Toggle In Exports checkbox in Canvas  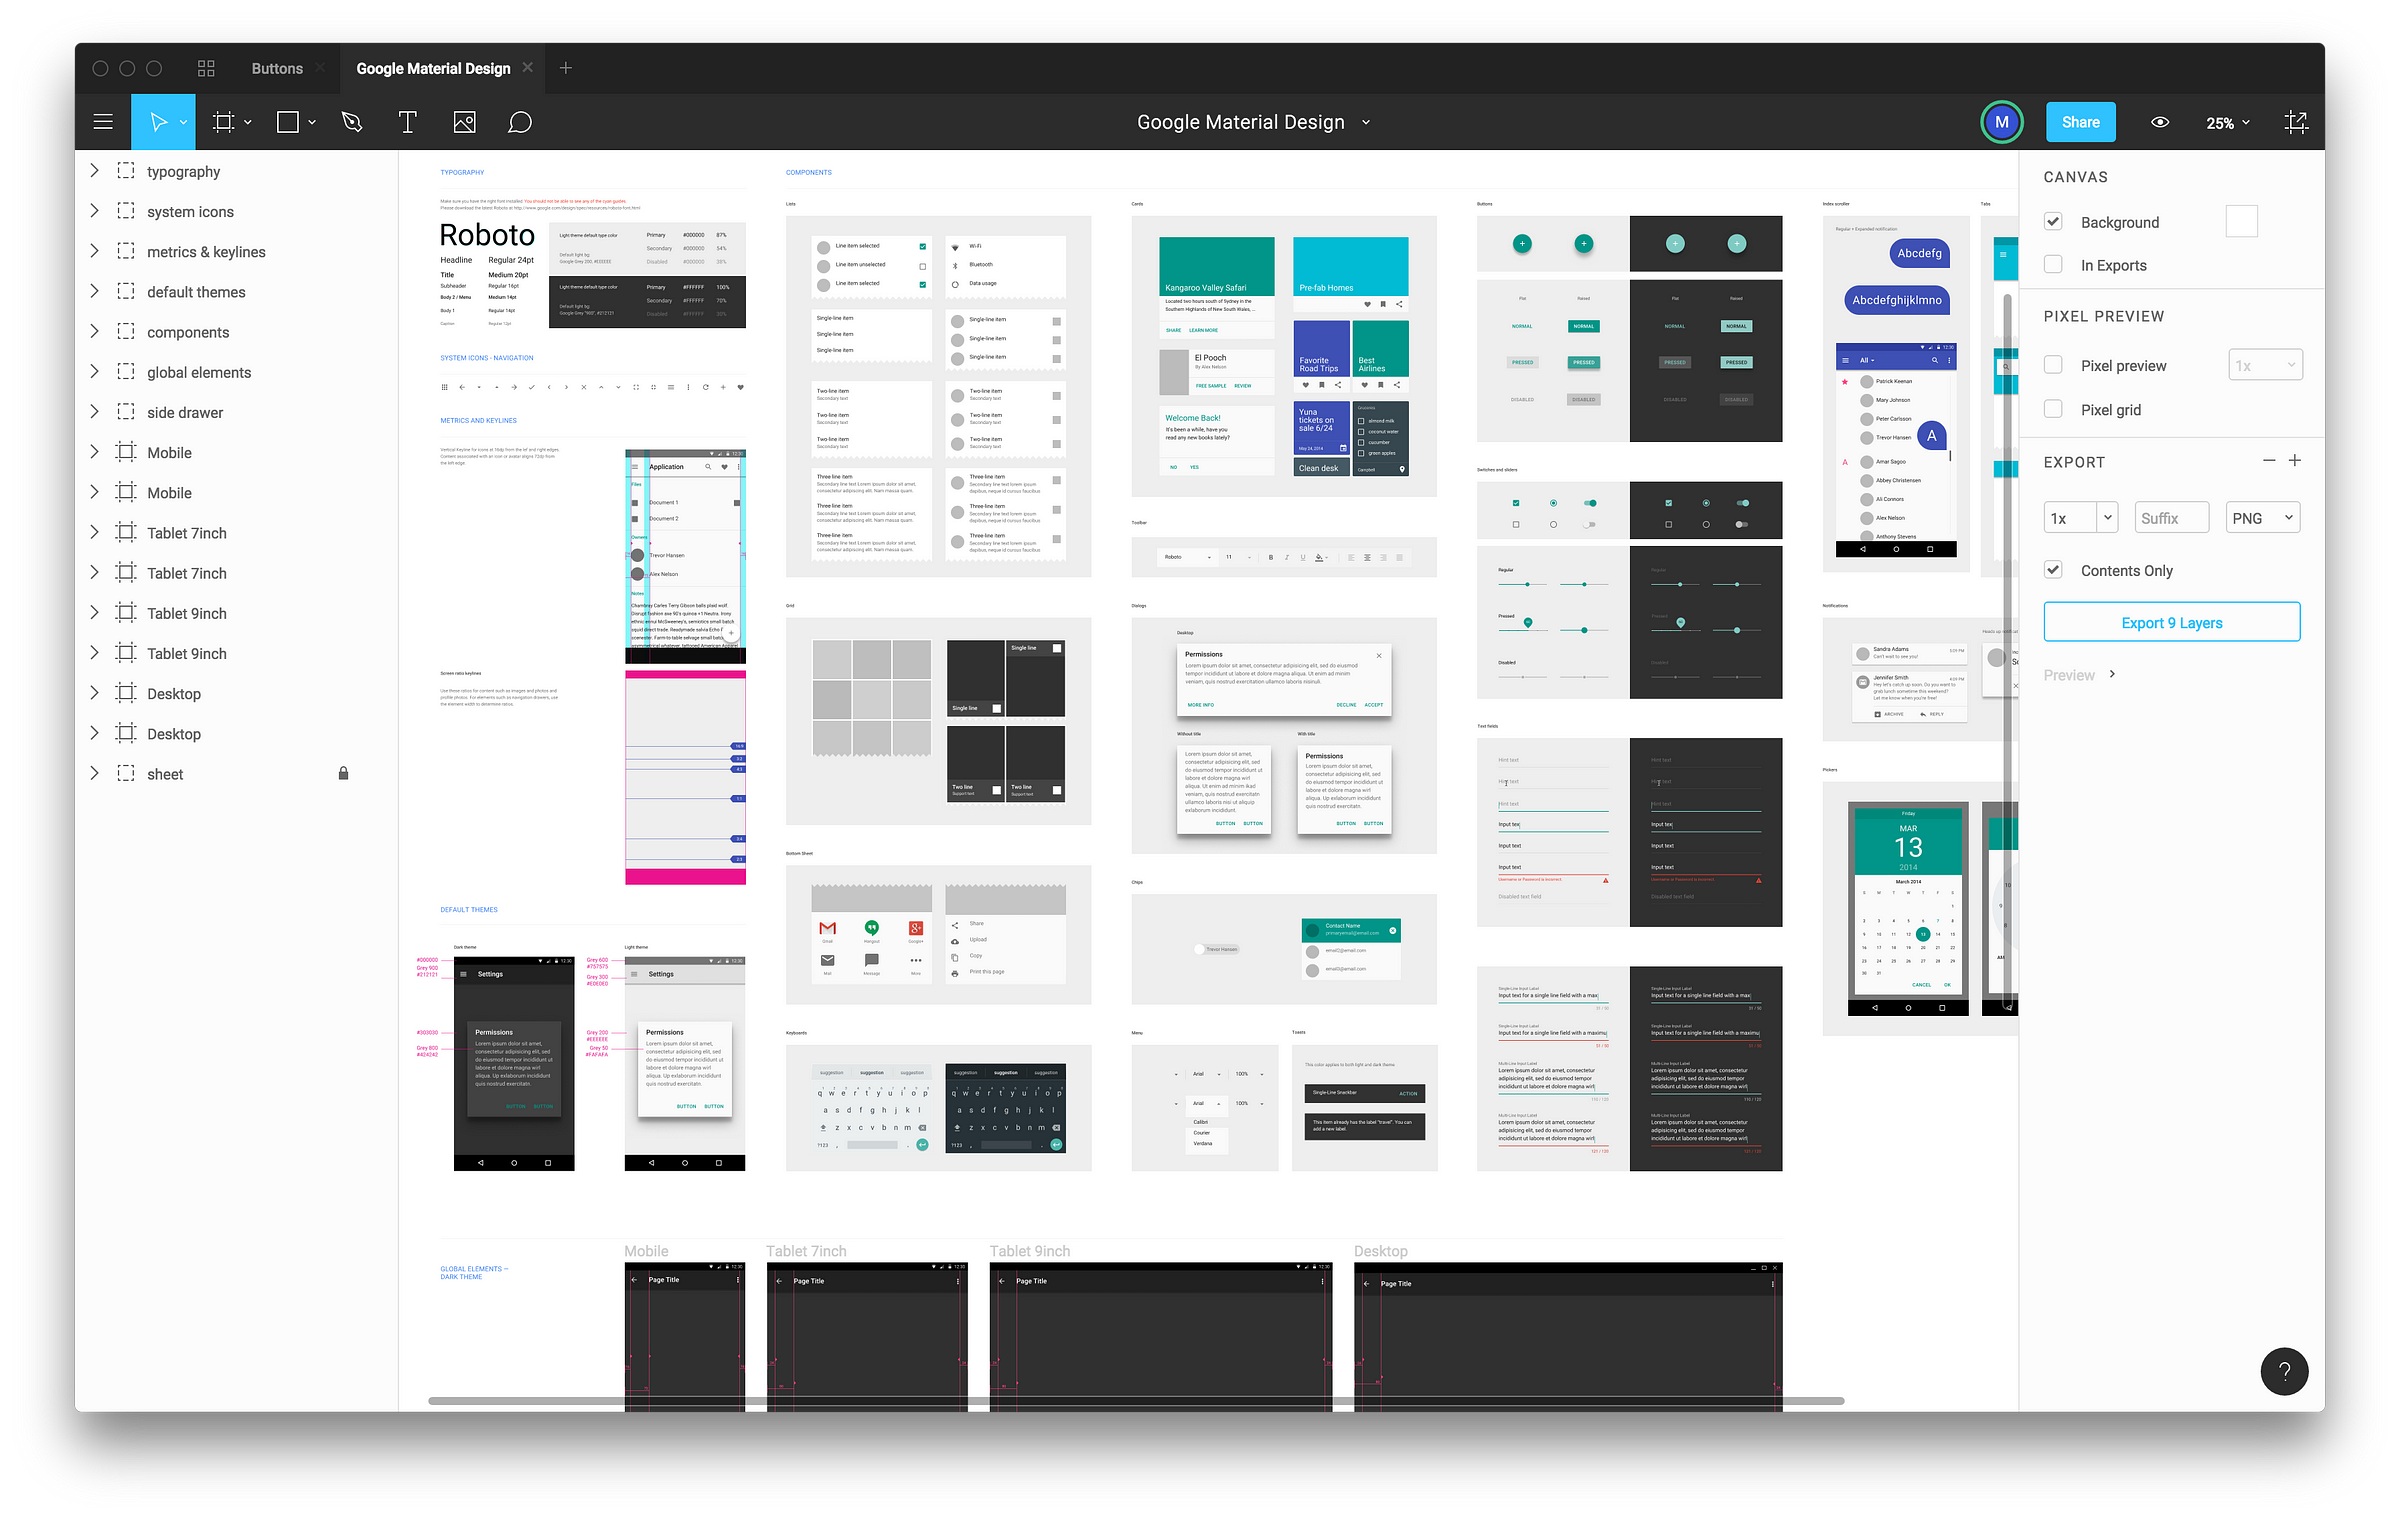coord(2054,264)
